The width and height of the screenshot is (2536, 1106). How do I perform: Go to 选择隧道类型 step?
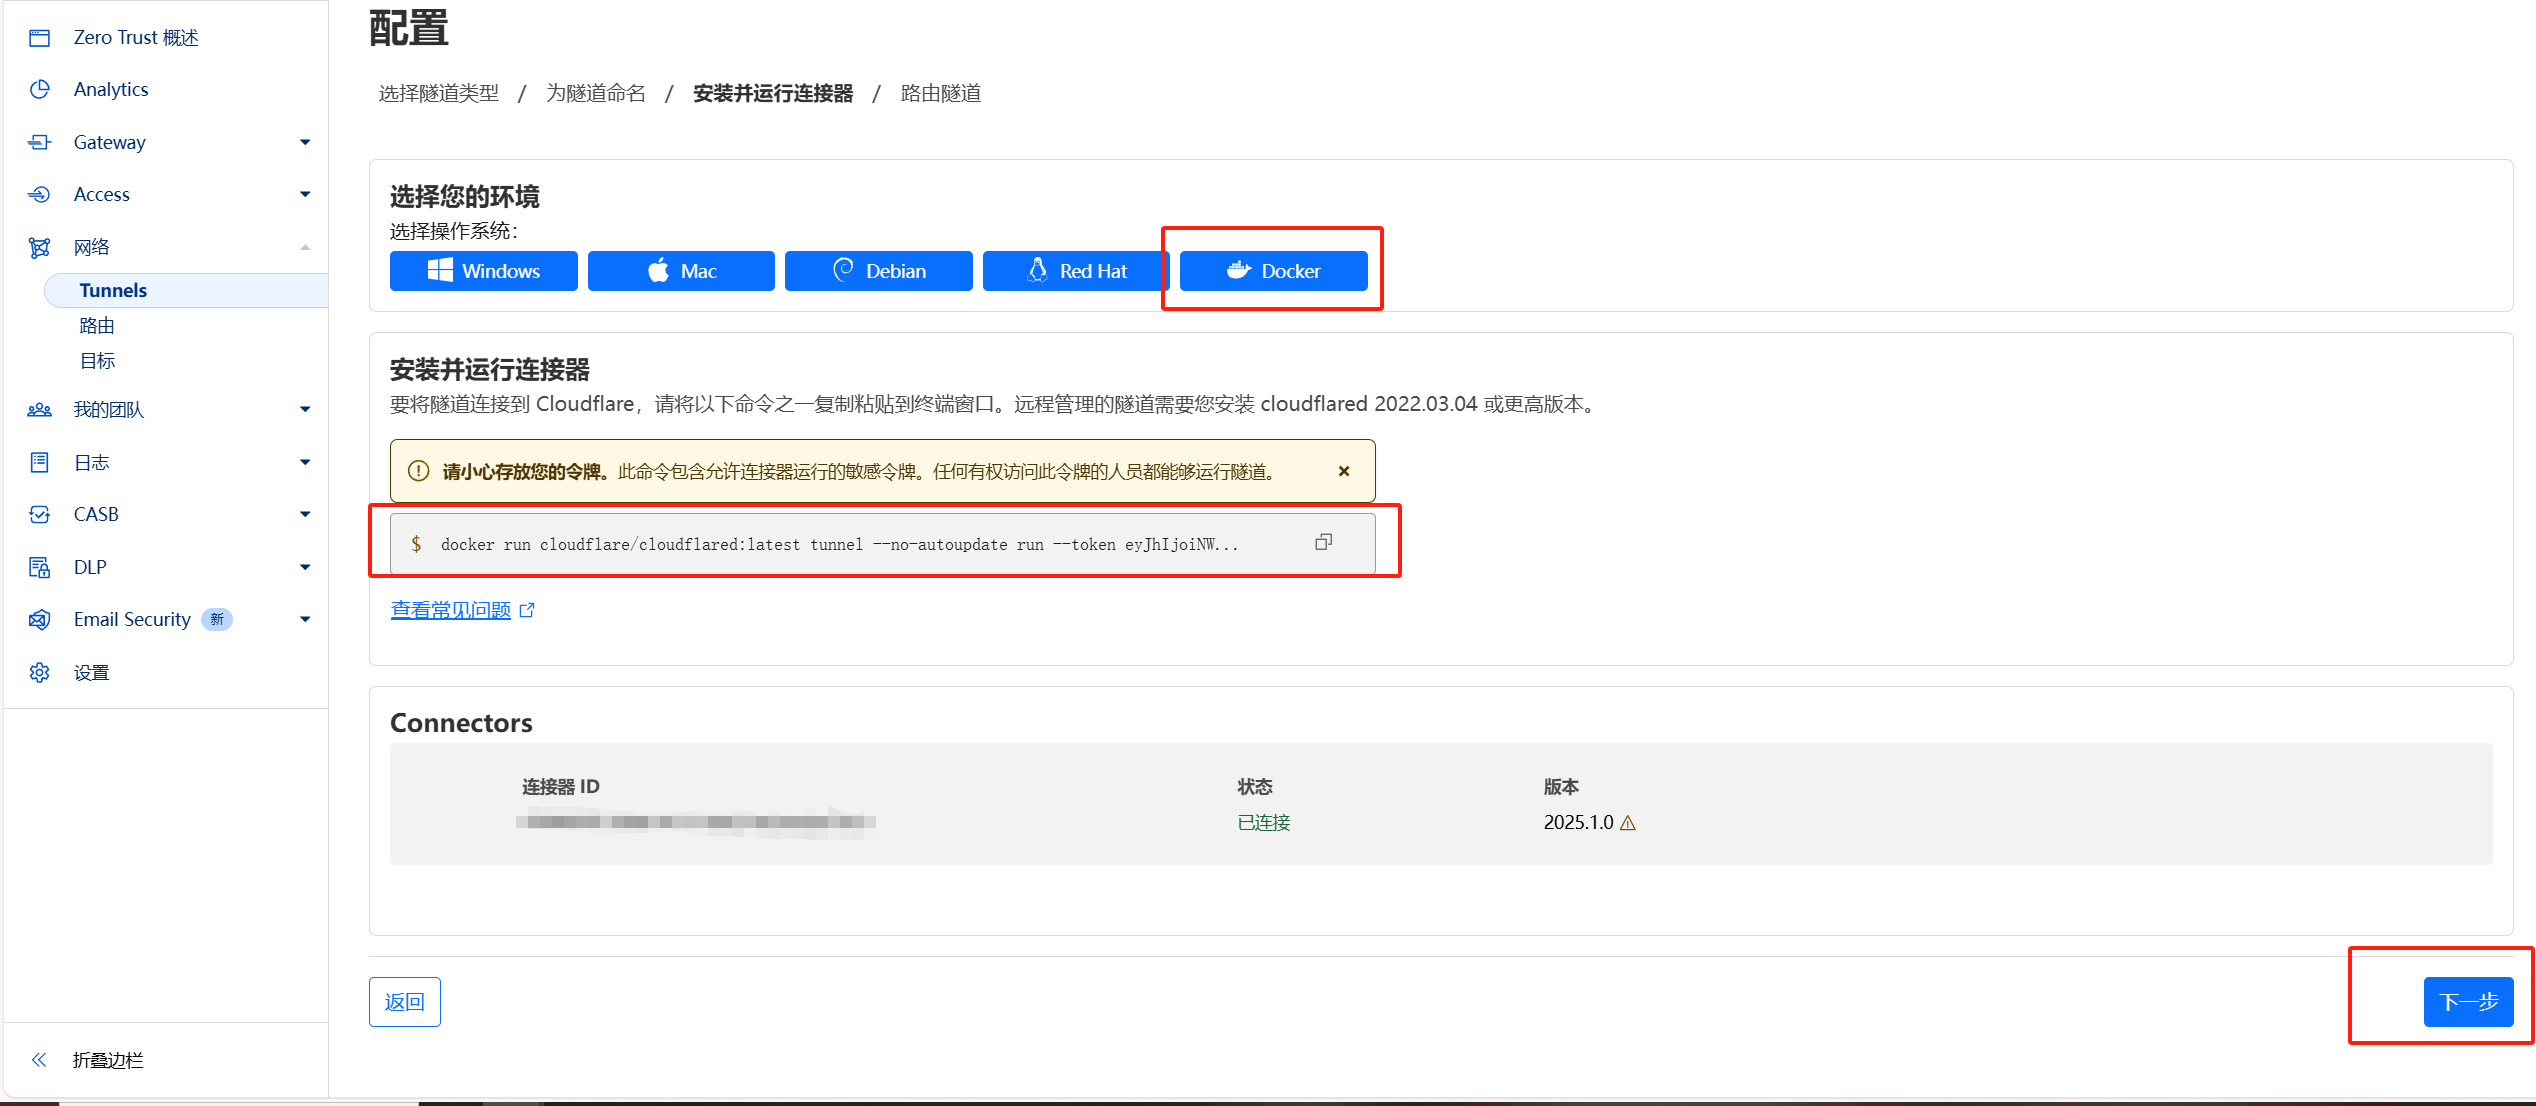coord(438,92)
